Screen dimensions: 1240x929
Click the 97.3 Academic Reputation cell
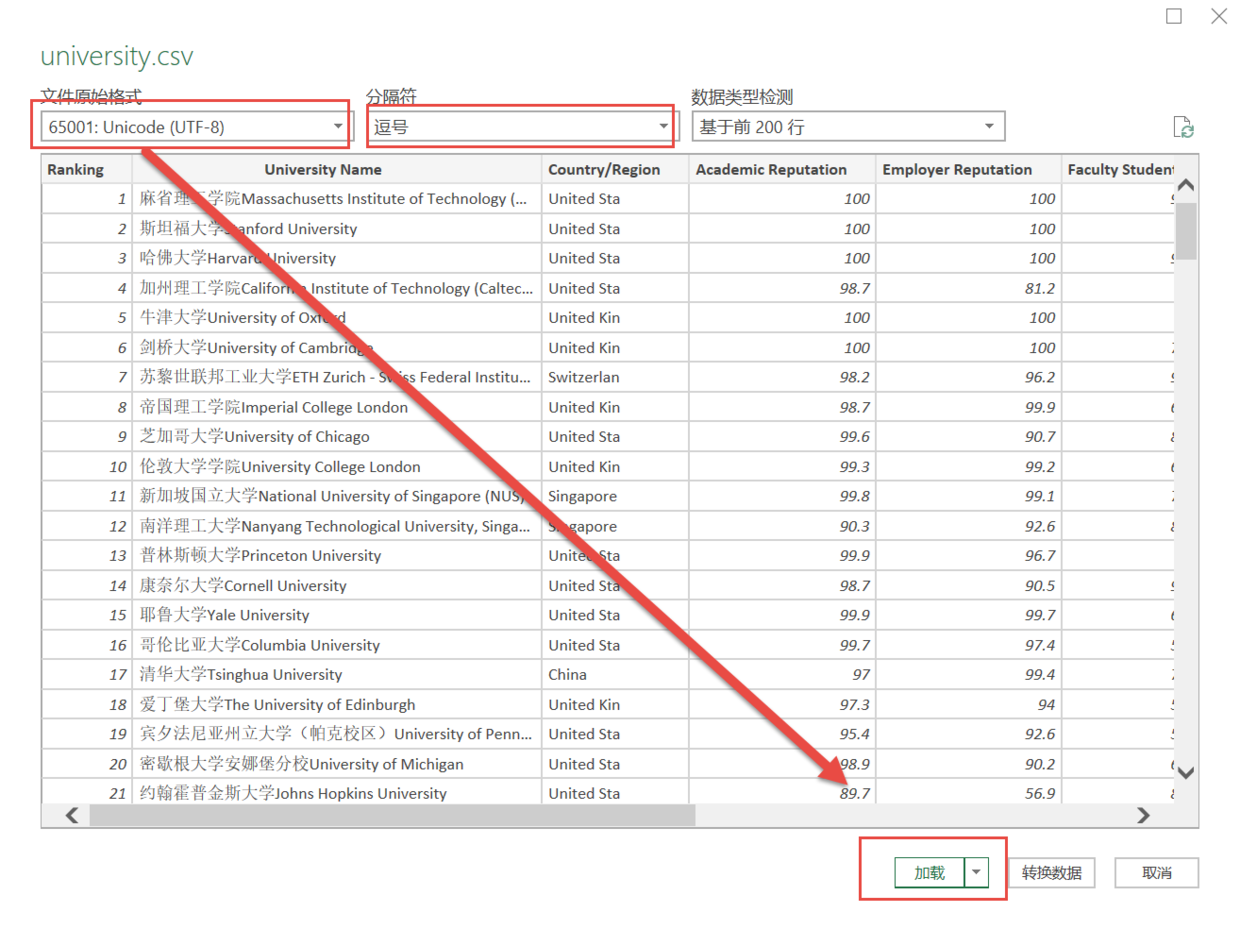tap(783, 705)
